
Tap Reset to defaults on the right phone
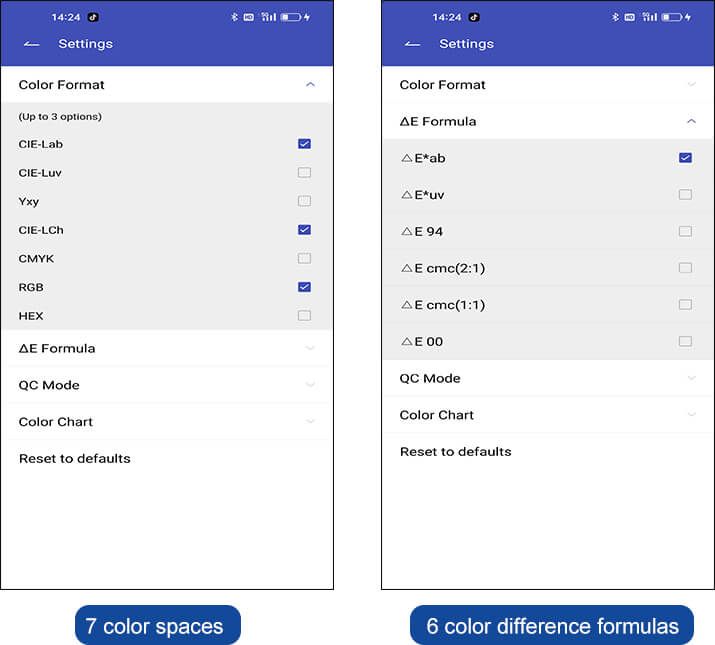coord(456,451)
